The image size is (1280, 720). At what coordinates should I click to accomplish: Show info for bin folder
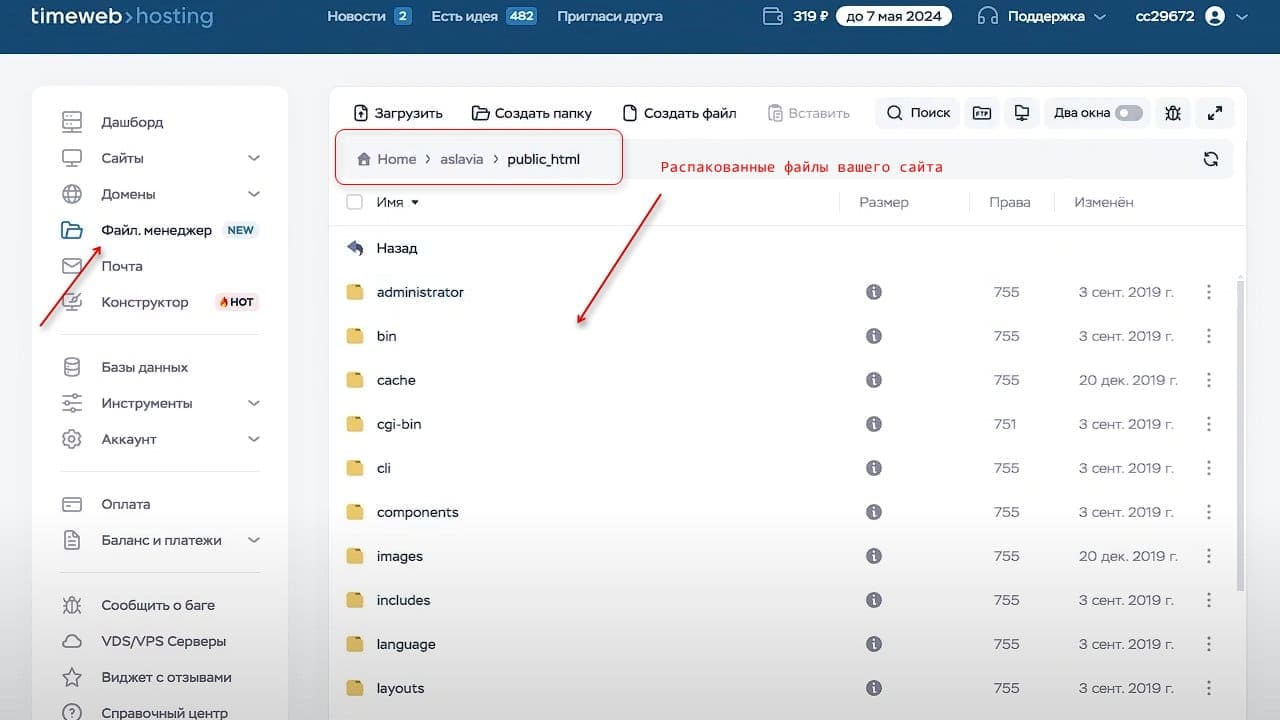tap(874, 336)
